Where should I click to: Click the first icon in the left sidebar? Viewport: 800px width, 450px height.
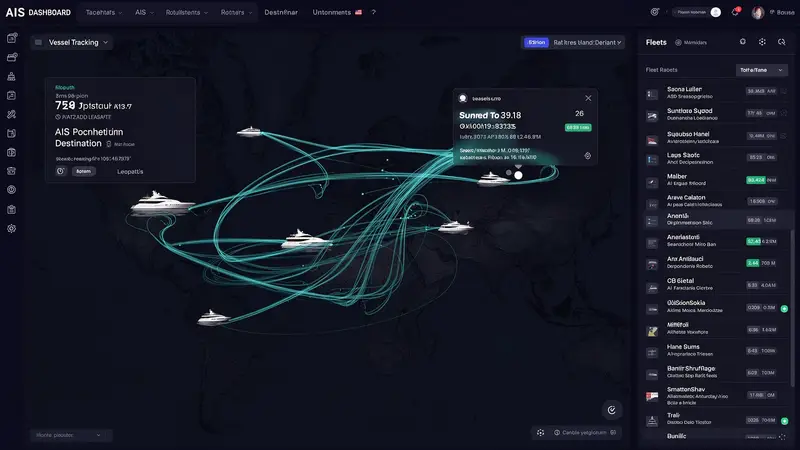tap(12, 38)
